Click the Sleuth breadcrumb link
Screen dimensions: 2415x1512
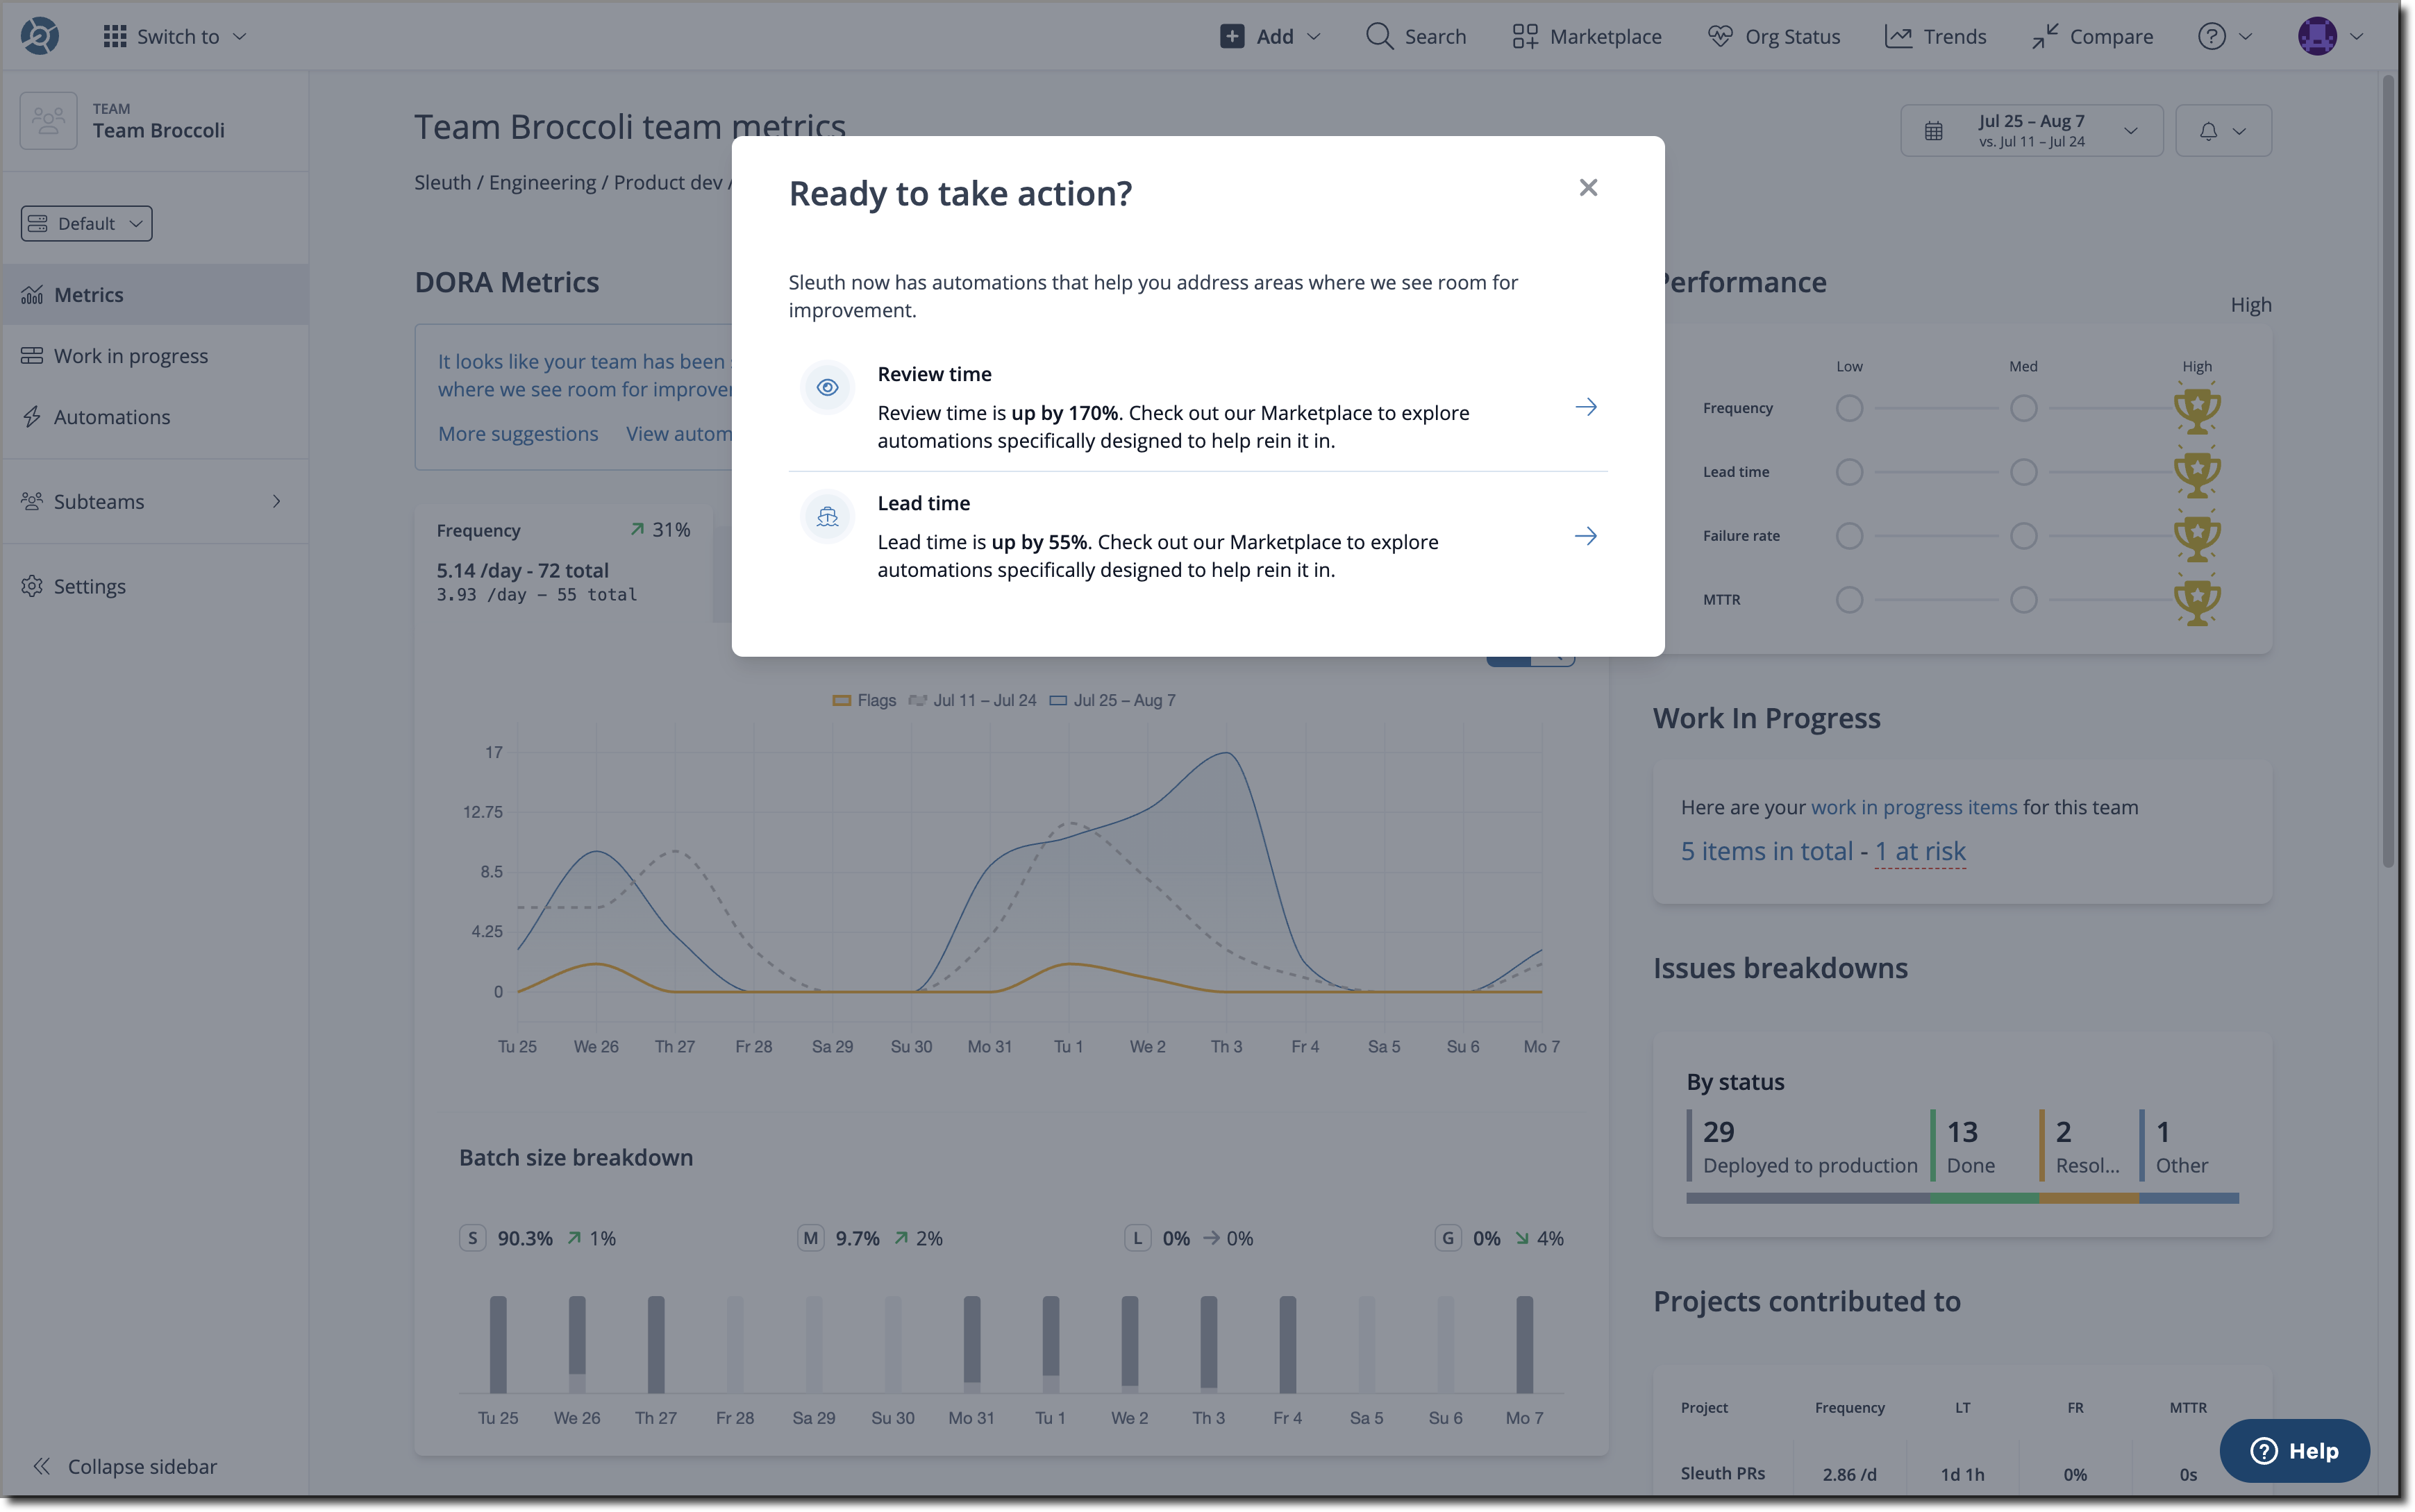tap(442, 182)
